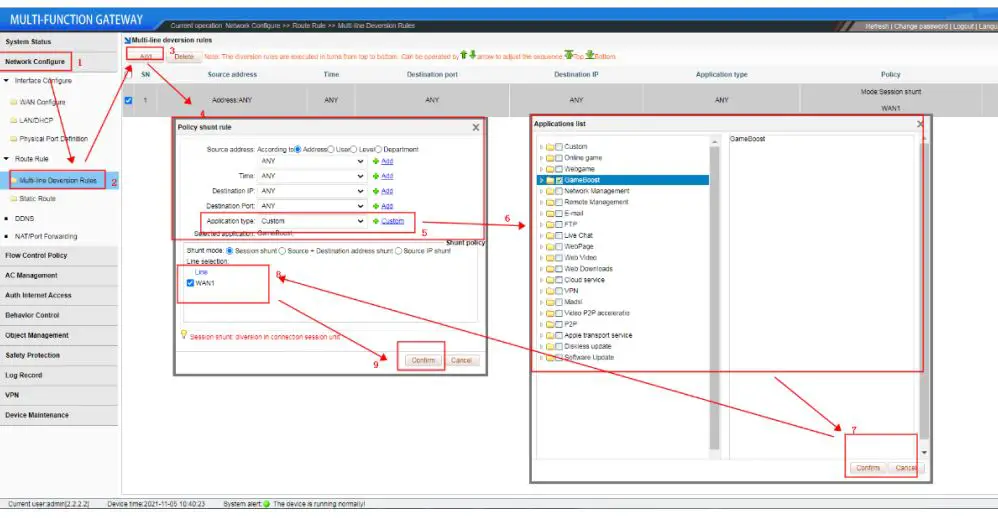This screenshot has height=518, width=998.
Task: Open the Application type dropdown
Action: pos(312,221)
